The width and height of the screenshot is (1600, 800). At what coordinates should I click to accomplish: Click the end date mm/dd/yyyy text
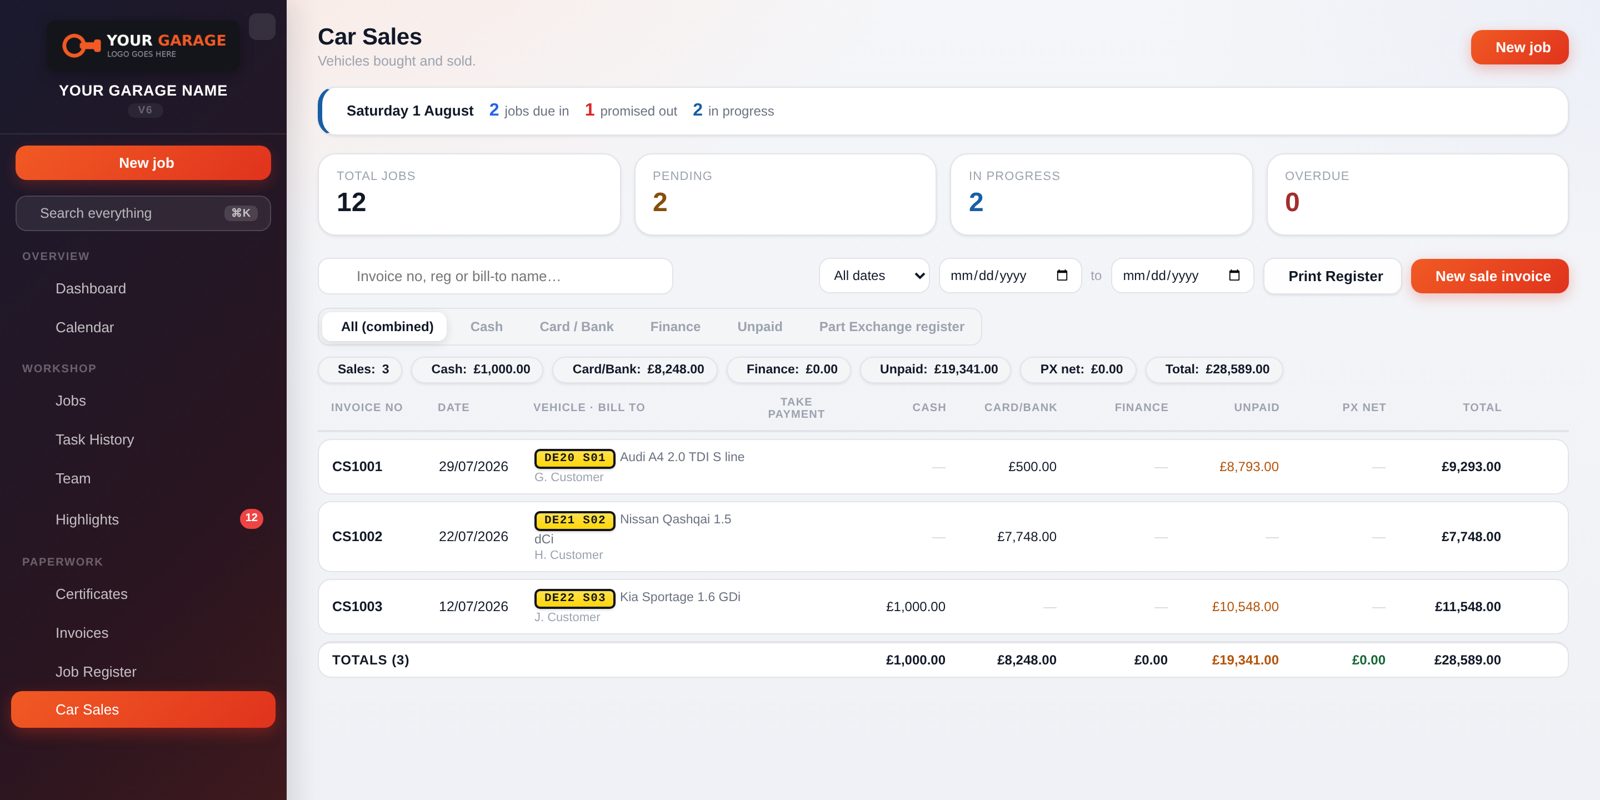pyautogui.click(x=1160, y=276)
